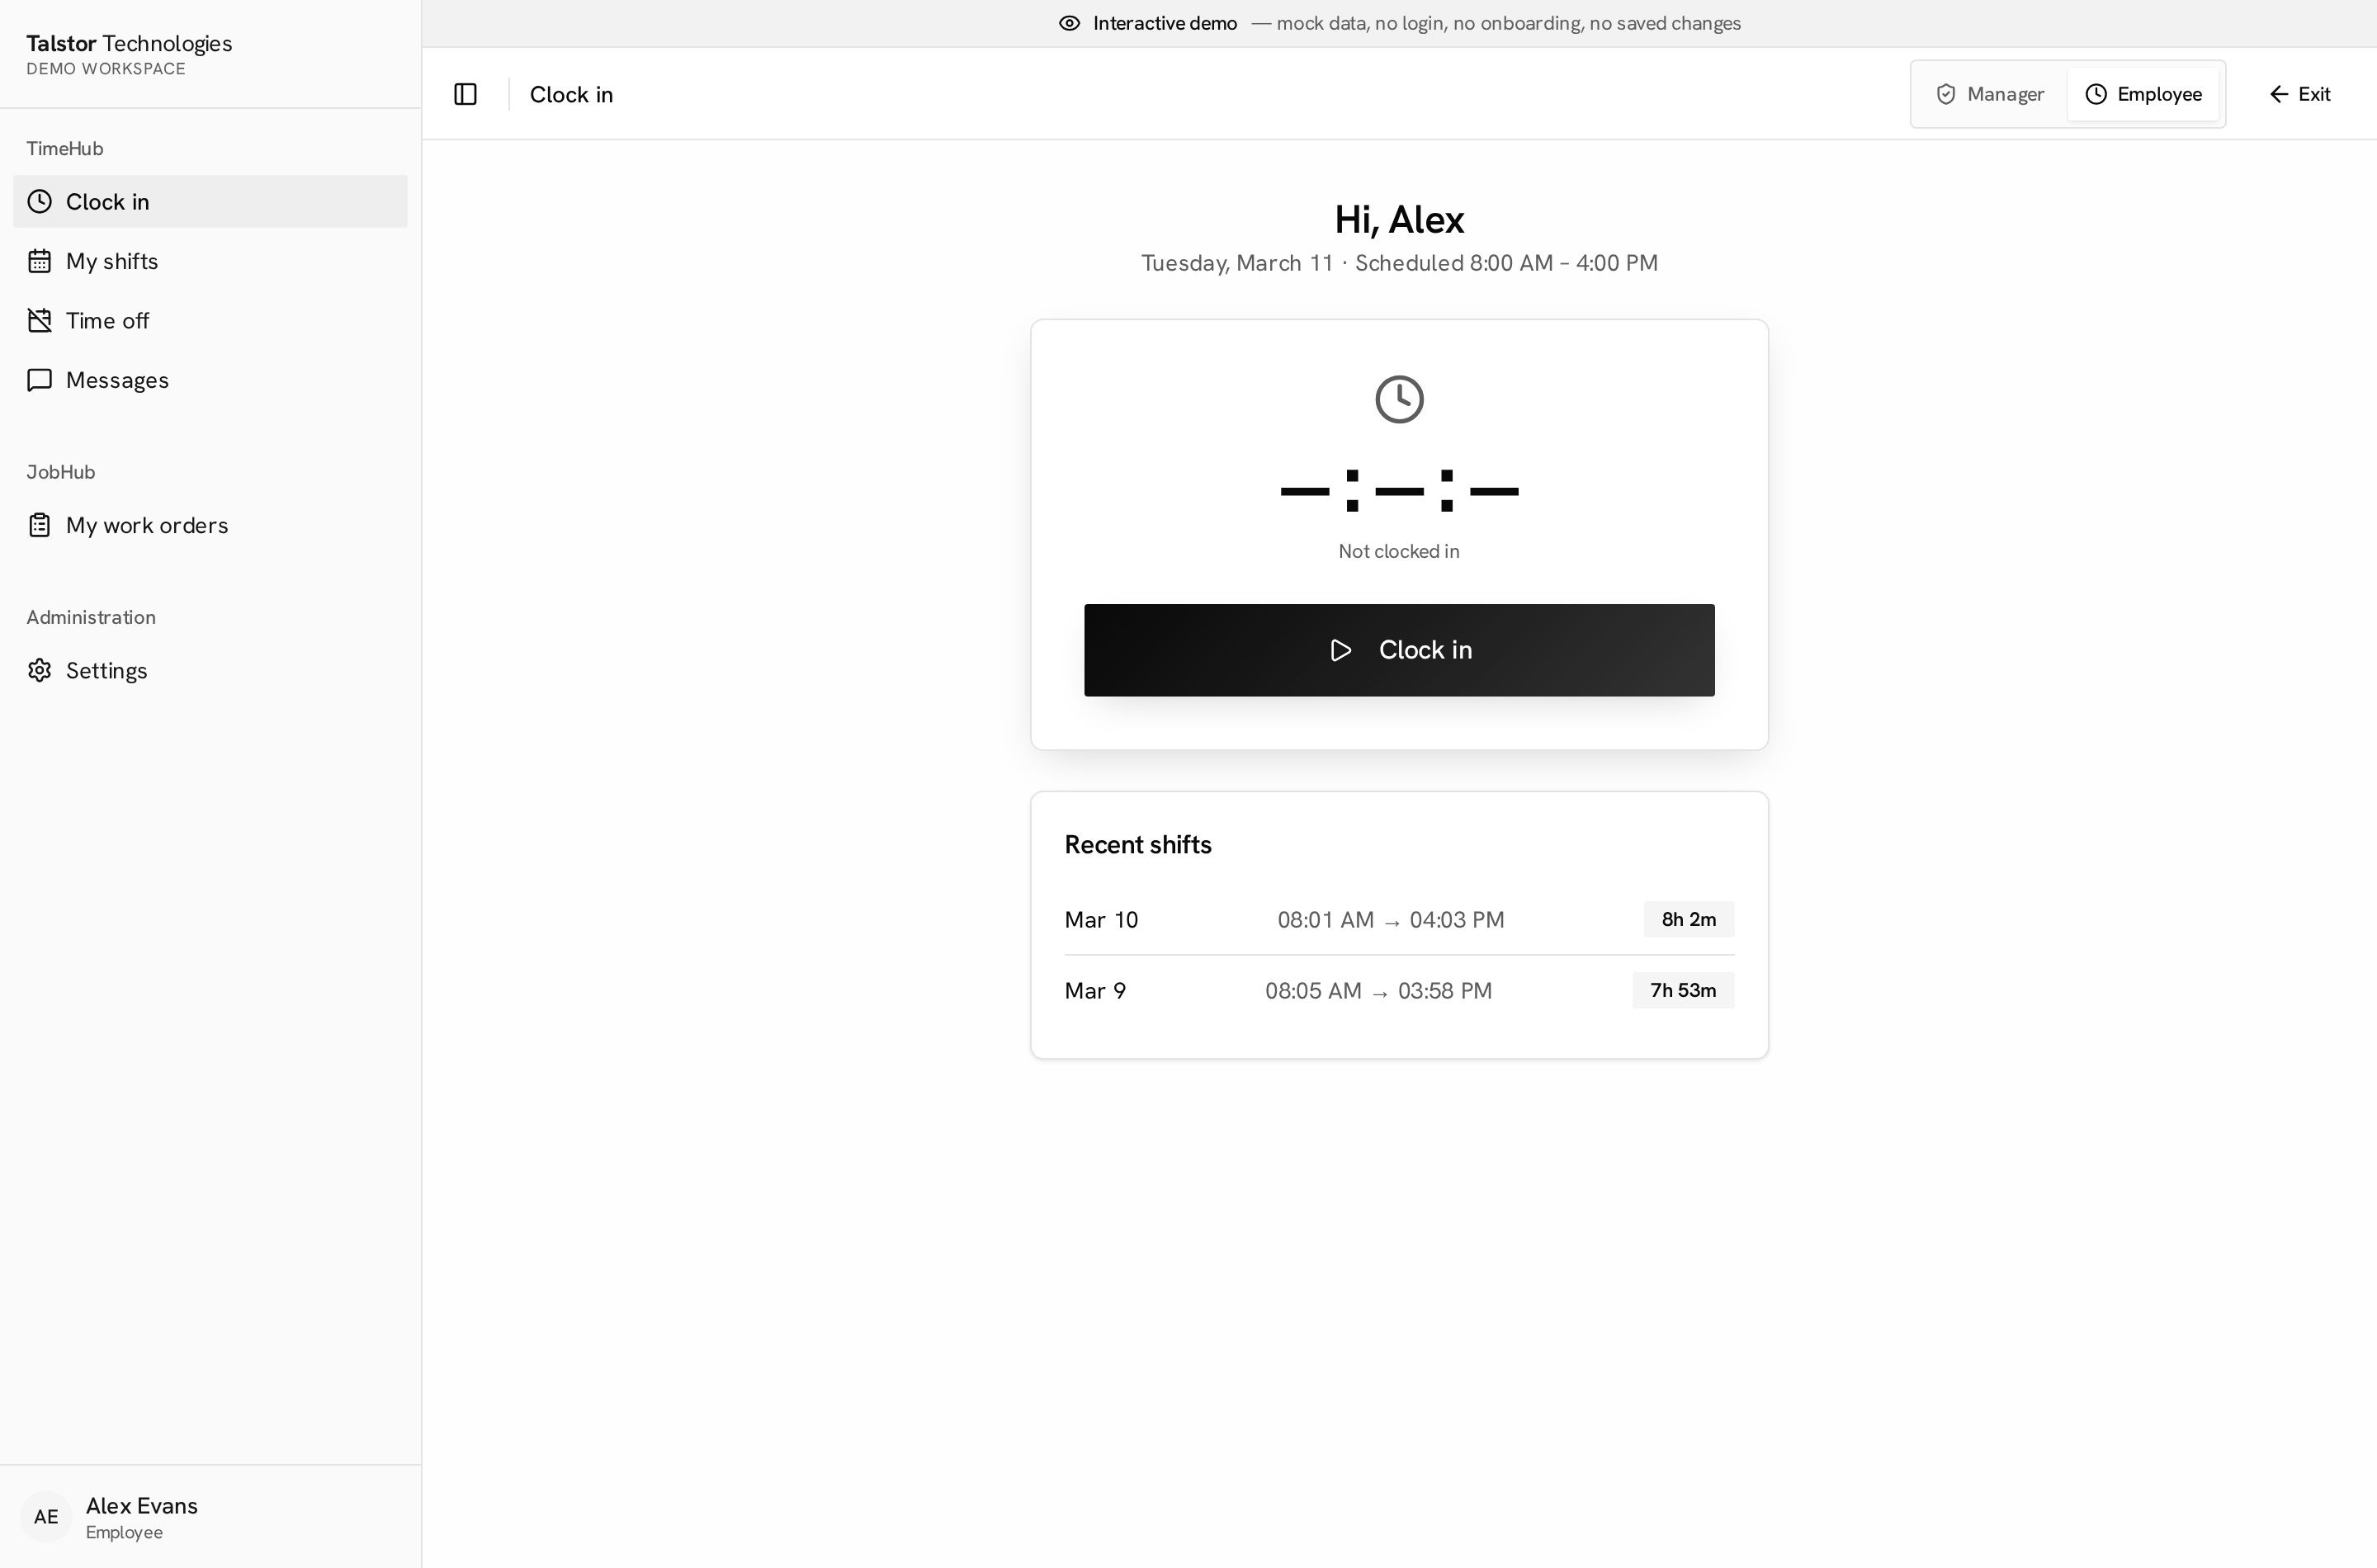Select the Mar 10 shift row
This screenshot has width=2377, height=1568.
tap(1399, 919)
